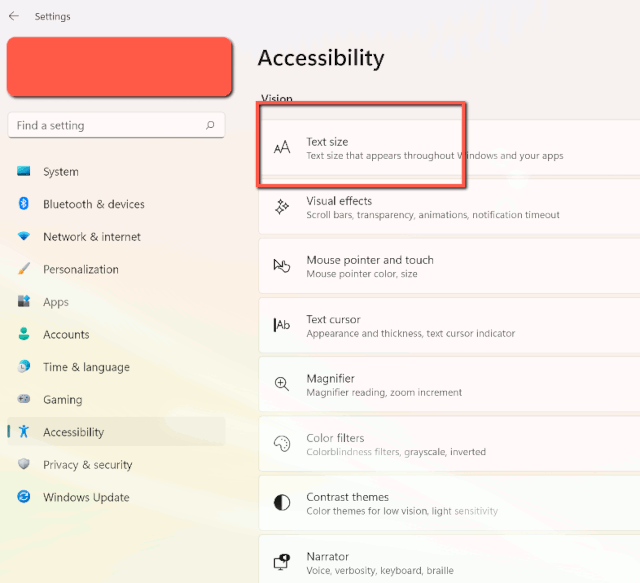
Task: Click the back arrow in Settings
Action: tap(14, 16)
